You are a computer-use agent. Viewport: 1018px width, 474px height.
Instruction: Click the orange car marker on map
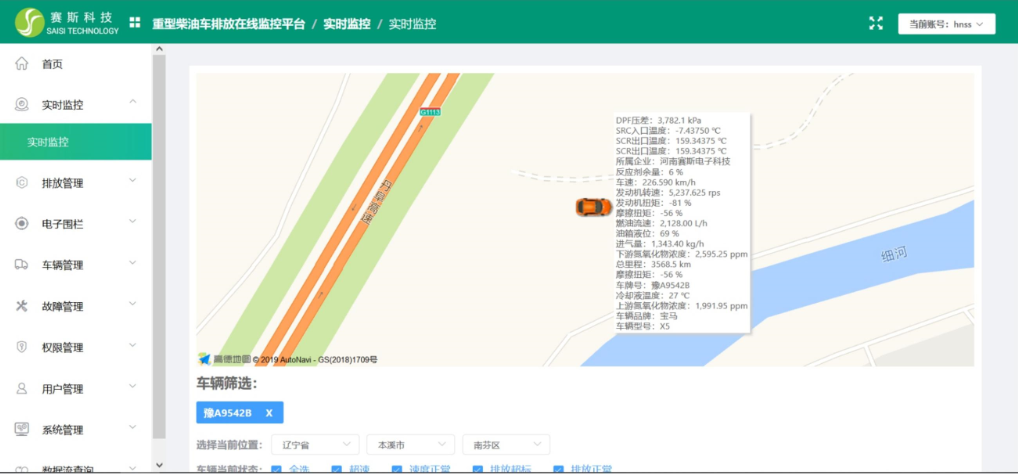tap(593, 206)
